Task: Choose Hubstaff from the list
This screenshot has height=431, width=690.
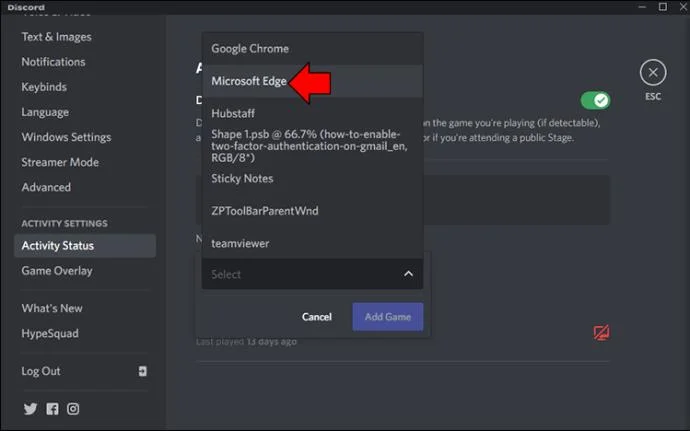Action: coord(312,113)
